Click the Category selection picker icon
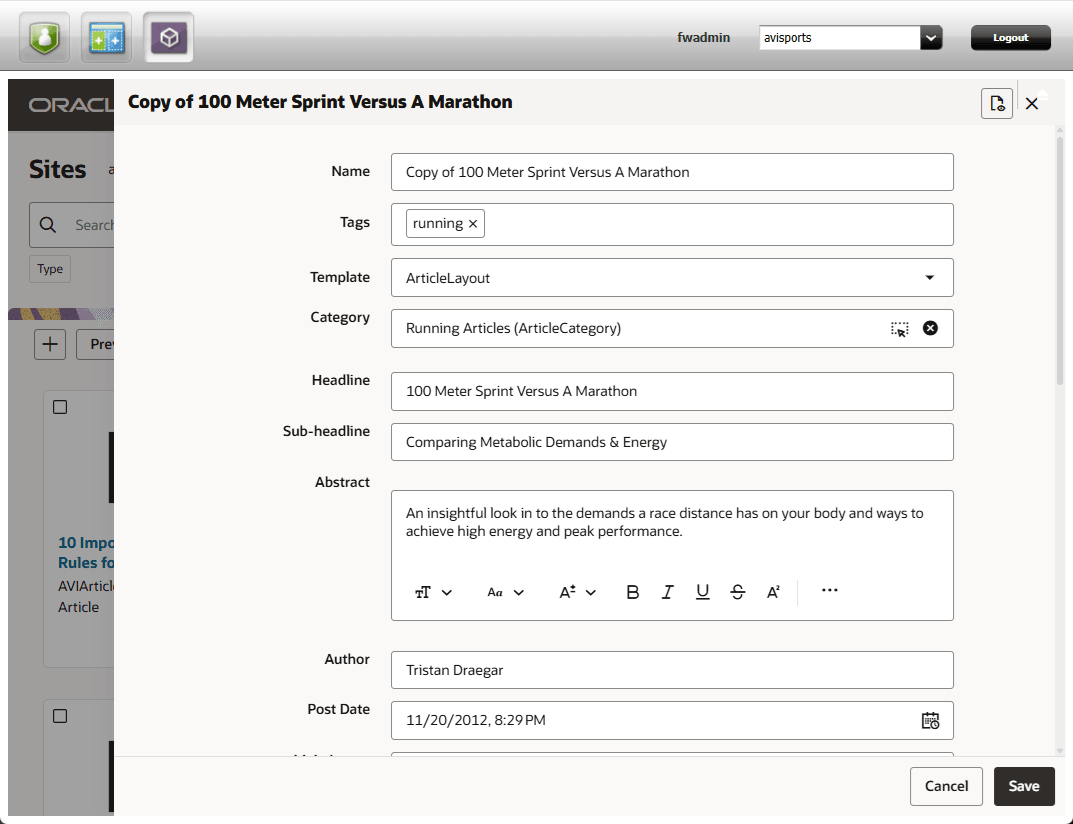Viewport: 1073px width, 824px height. (x=899, y=328)
